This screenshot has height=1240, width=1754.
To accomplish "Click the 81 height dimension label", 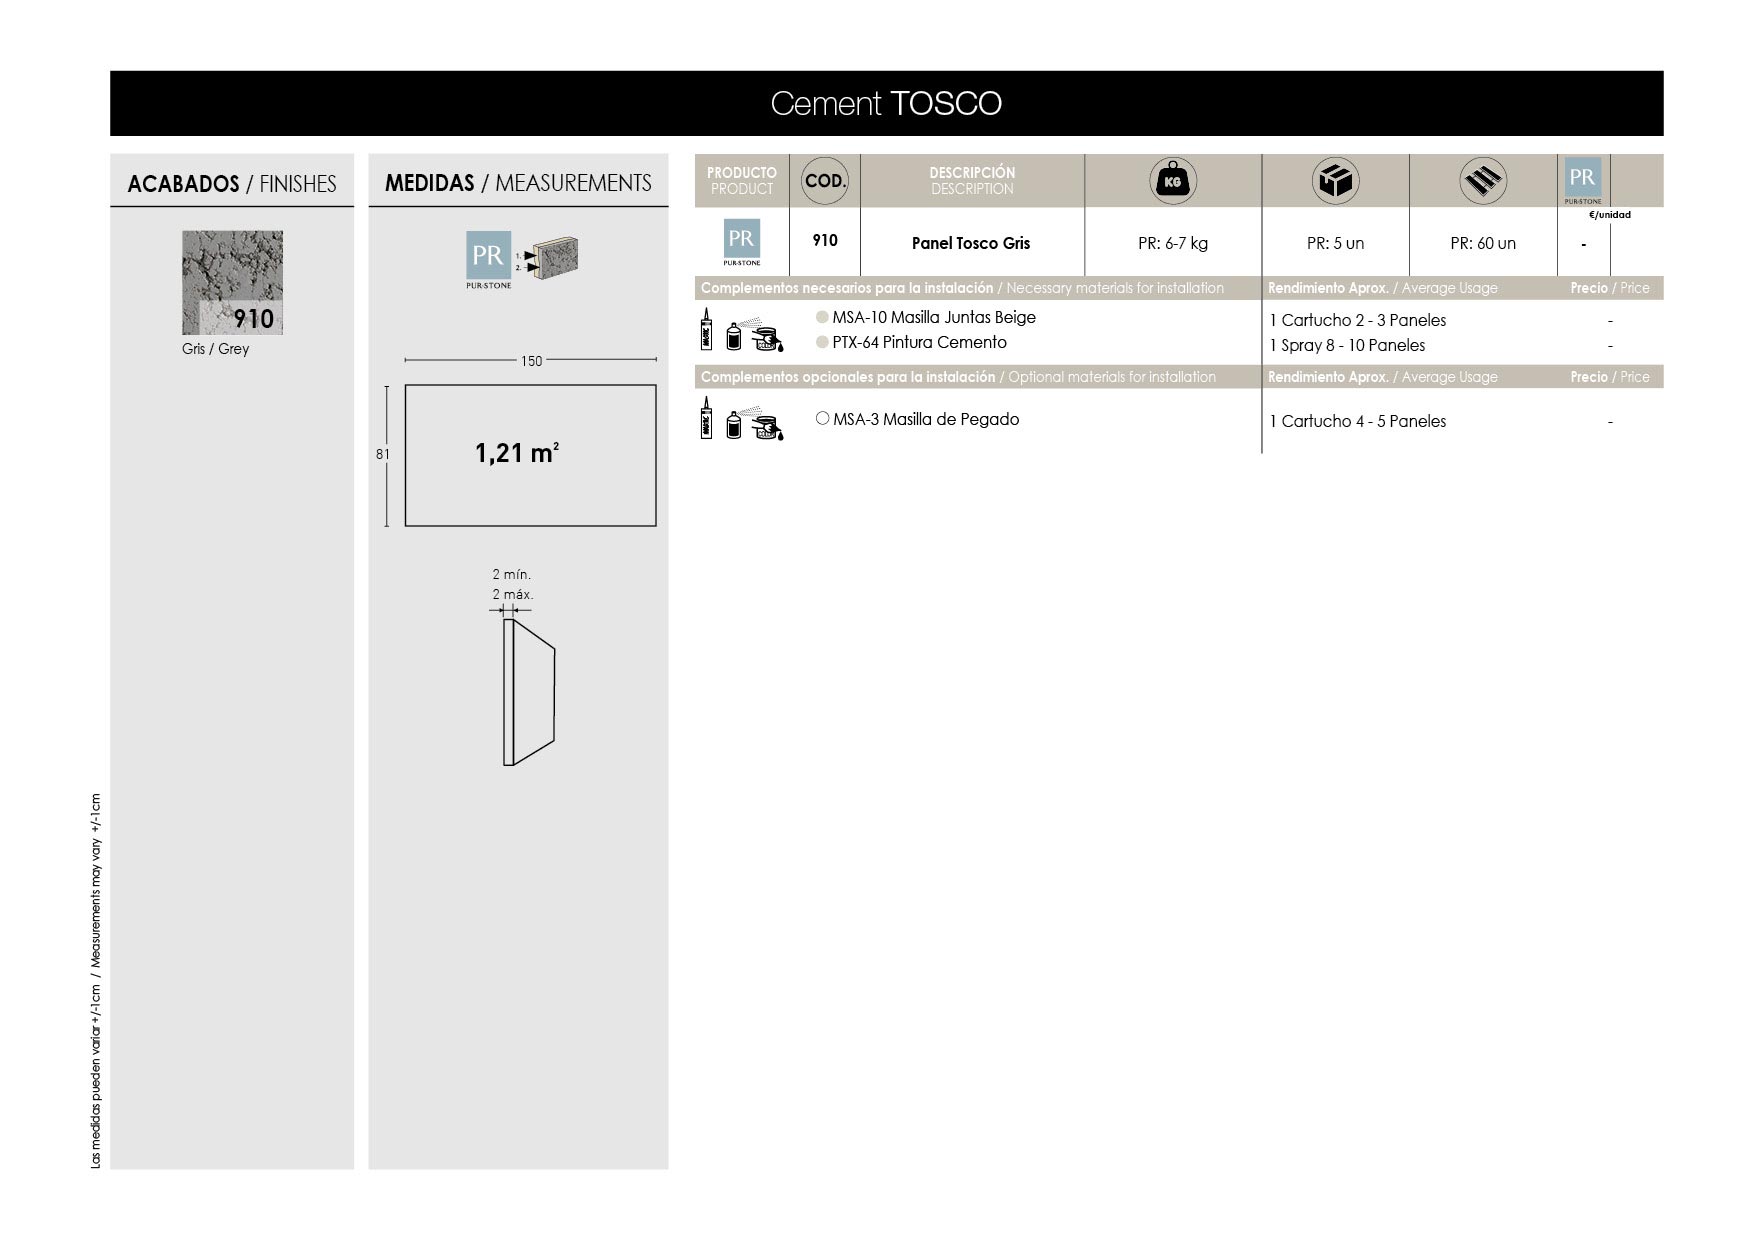I will pyautogui.click(x=383, y=454).
